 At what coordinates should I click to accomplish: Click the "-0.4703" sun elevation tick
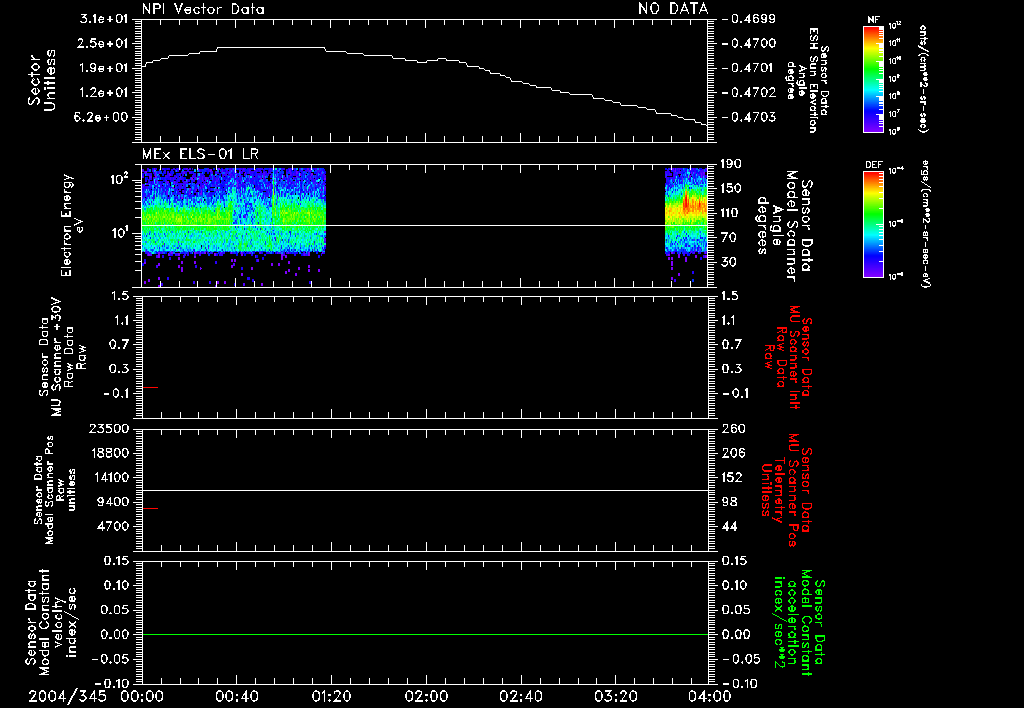tap(750, 117)
